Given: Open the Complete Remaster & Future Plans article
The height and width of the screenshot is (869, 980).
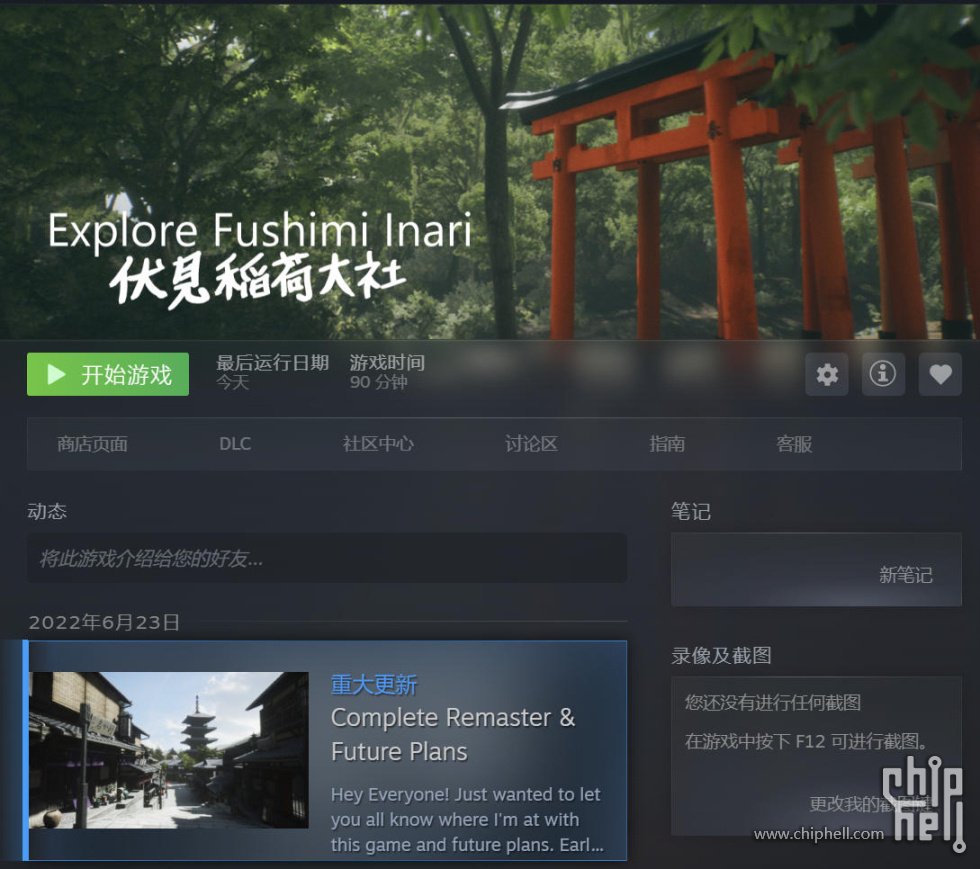Looking at the screenshot, I should pyautogui.click(x=453, y=734).
